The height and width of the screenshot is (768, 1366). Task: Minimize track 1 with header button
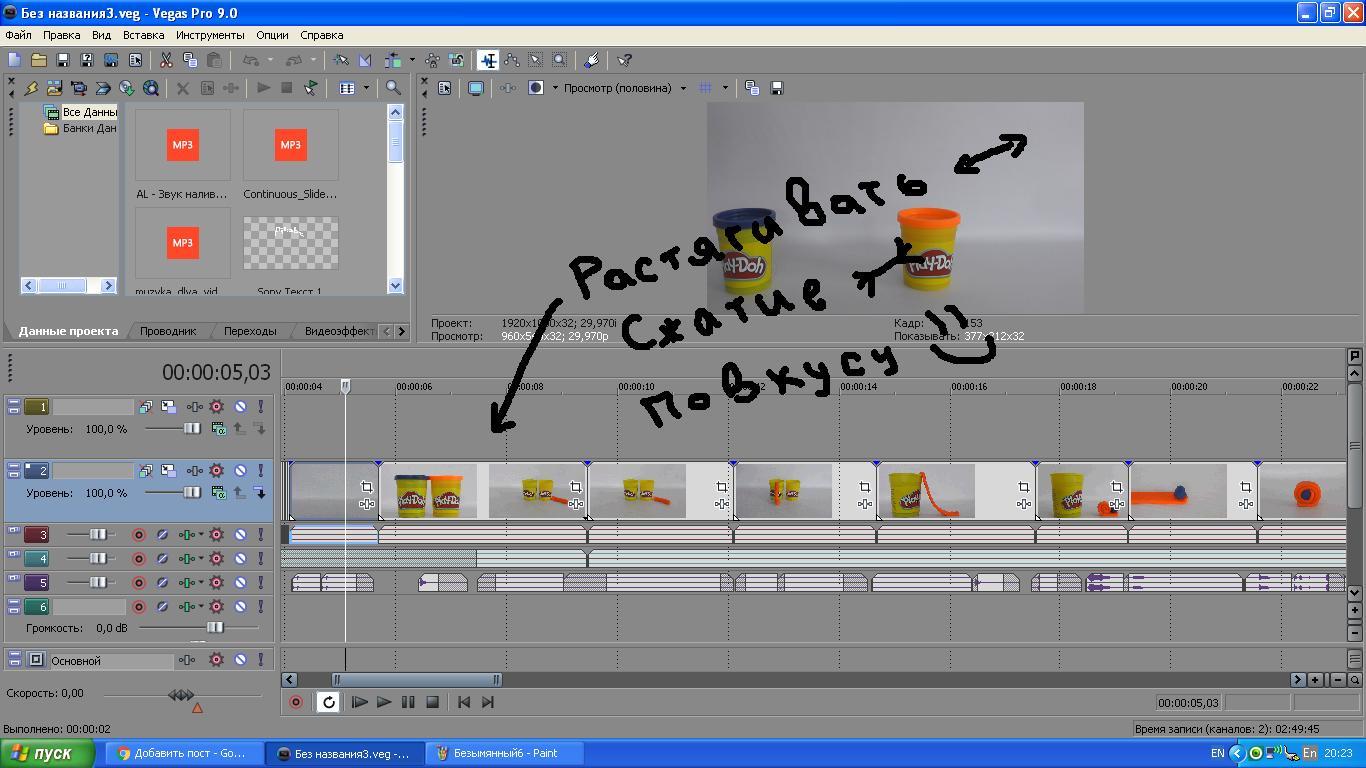click(14, 403)
